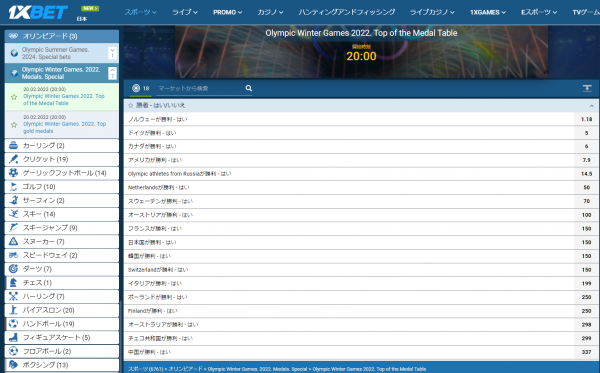The image size is (600, 373).
Task: Select Norway to win odds 1.18
Action: pyautogui.click(x=586, y=119)
